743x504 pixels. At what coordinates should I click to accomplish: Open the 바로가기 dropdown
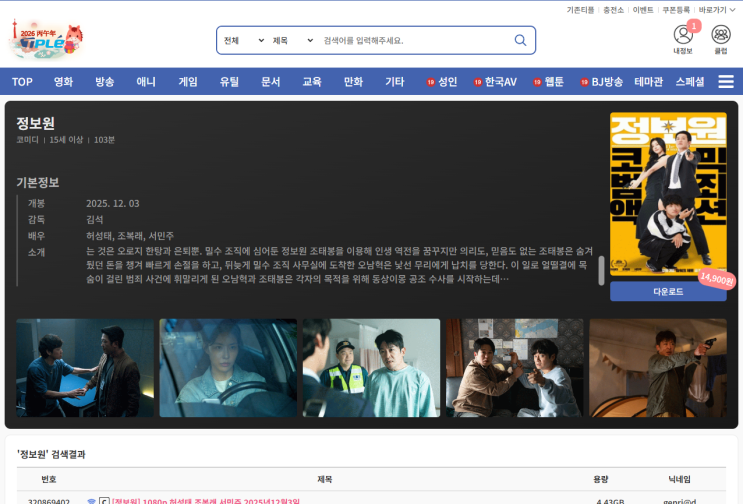[x=716, y=10]
